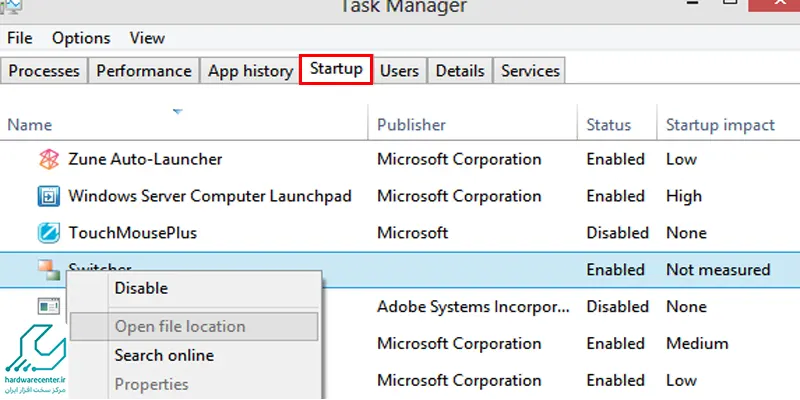
Task: Click Microsoft Corporation publisher for Zune Auto-Launcher
Action: (x=459, y=159)
